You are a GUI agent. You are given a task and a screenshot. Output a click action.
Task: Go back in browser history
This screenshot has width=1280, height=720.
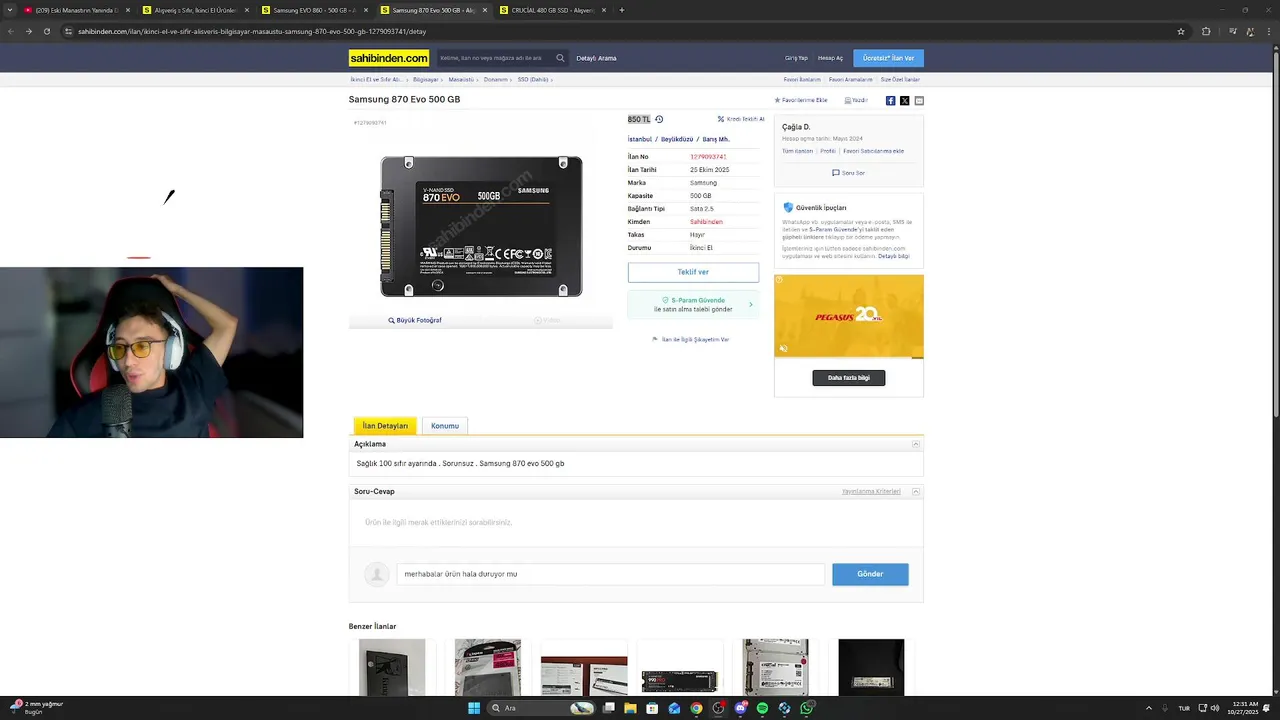[x=10, y=31]
